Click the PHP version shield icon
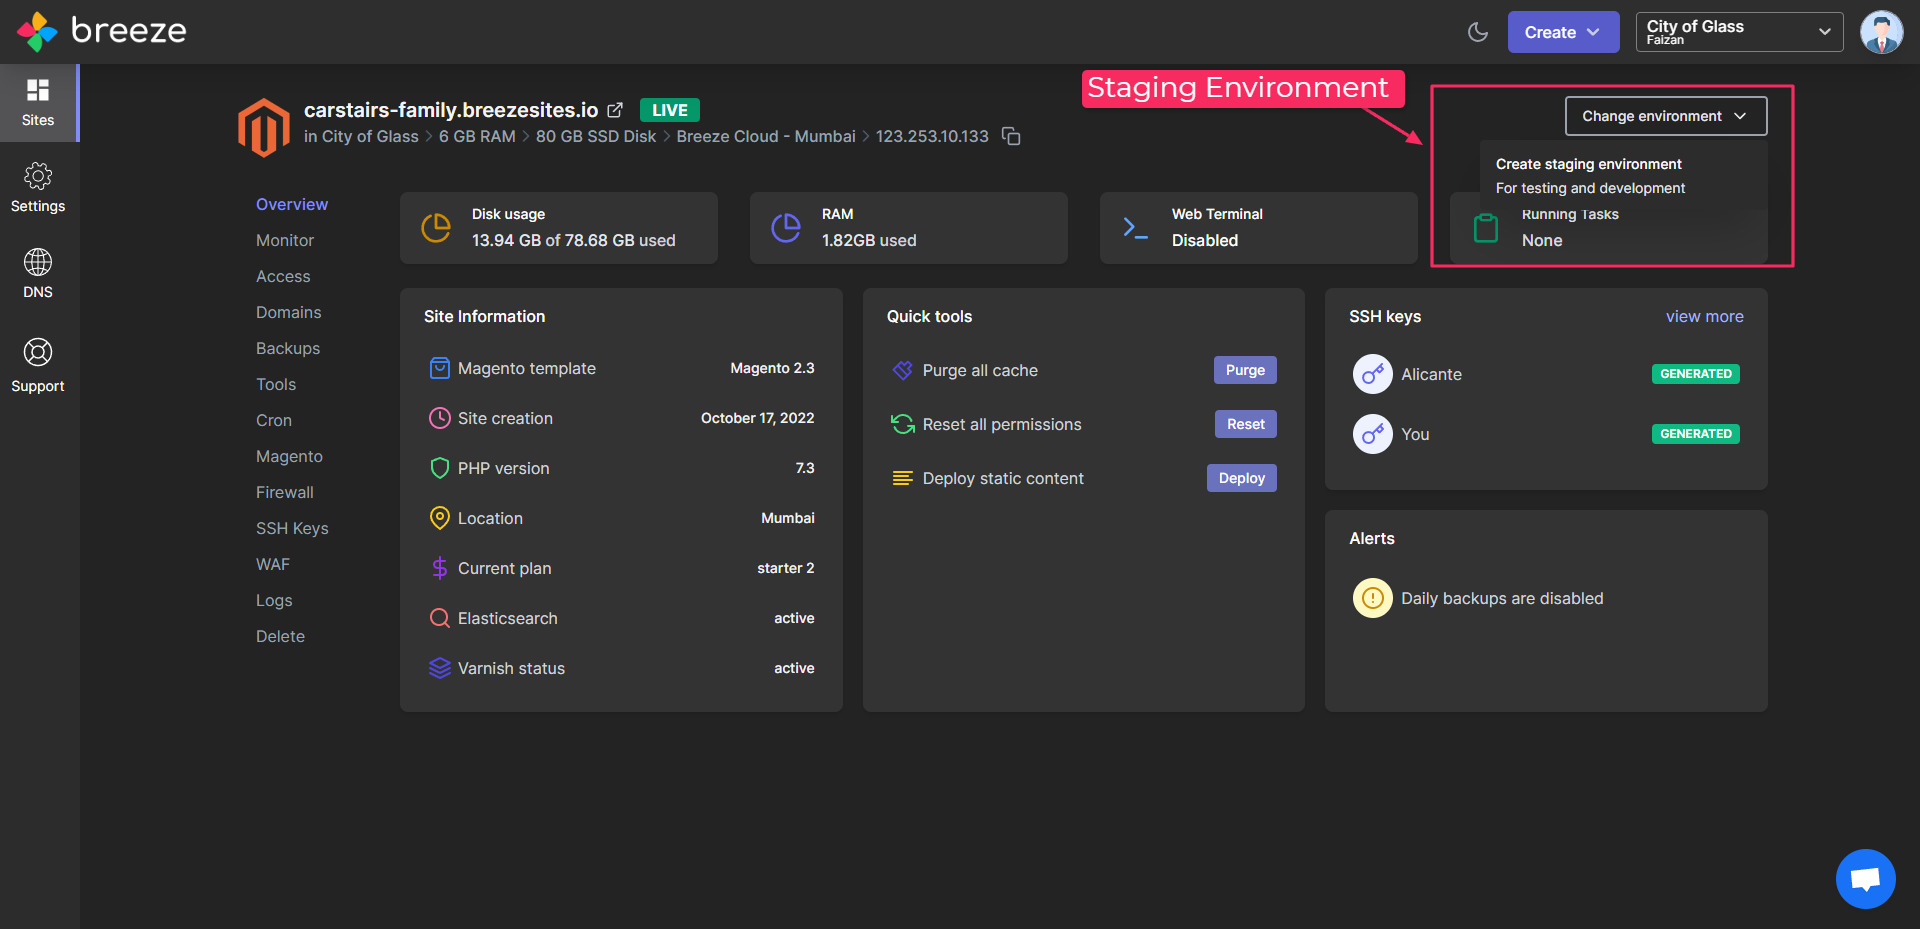Image resolution: width=1920 pixels, height=929 pixels. pyautogui.click(x=440, y=468)
